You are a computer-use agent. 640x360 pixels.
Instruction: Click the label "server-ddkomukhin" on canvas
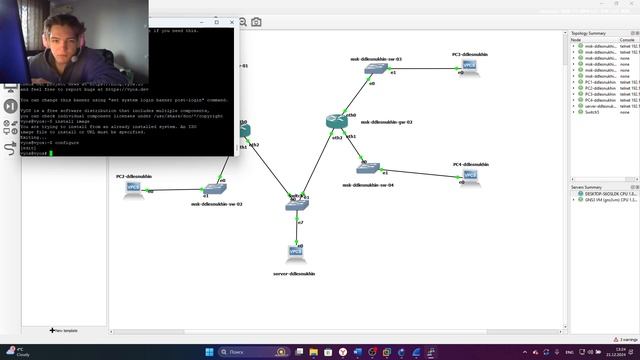[294, 274]
